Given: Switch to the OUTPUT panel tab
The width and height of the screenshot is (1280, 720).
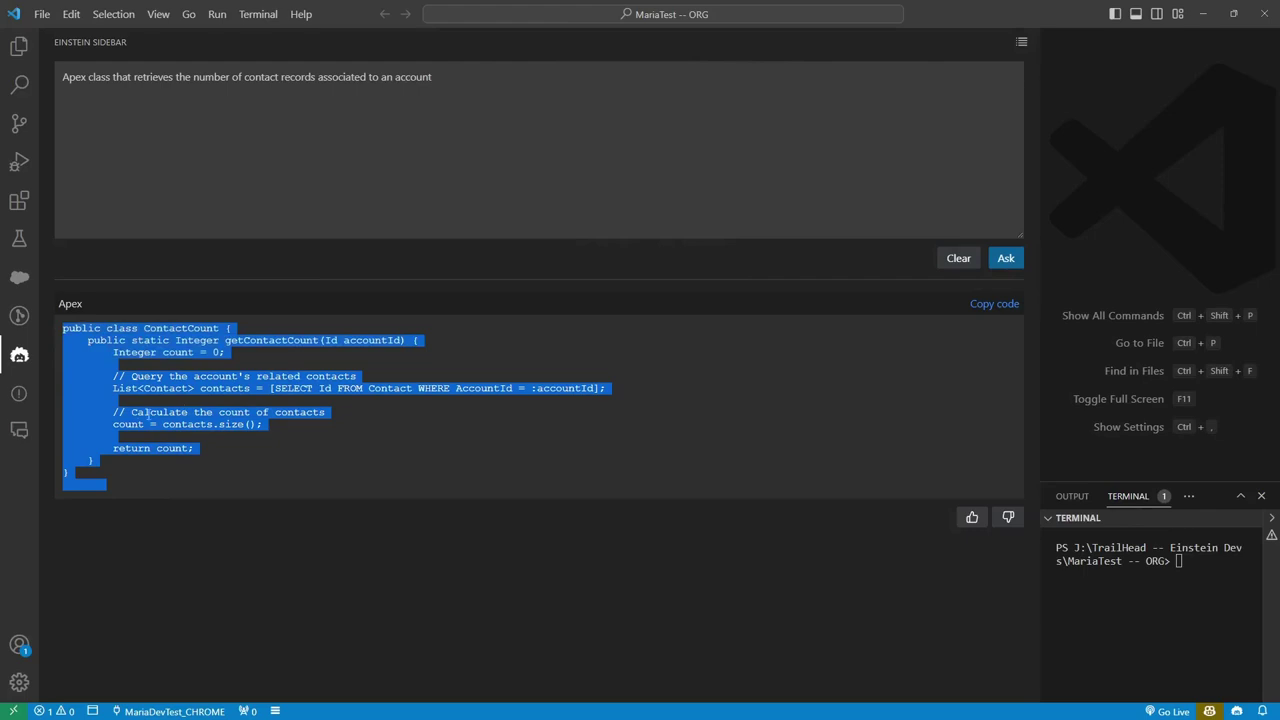Looking at the screenshot, I should tap(1072, 496).
